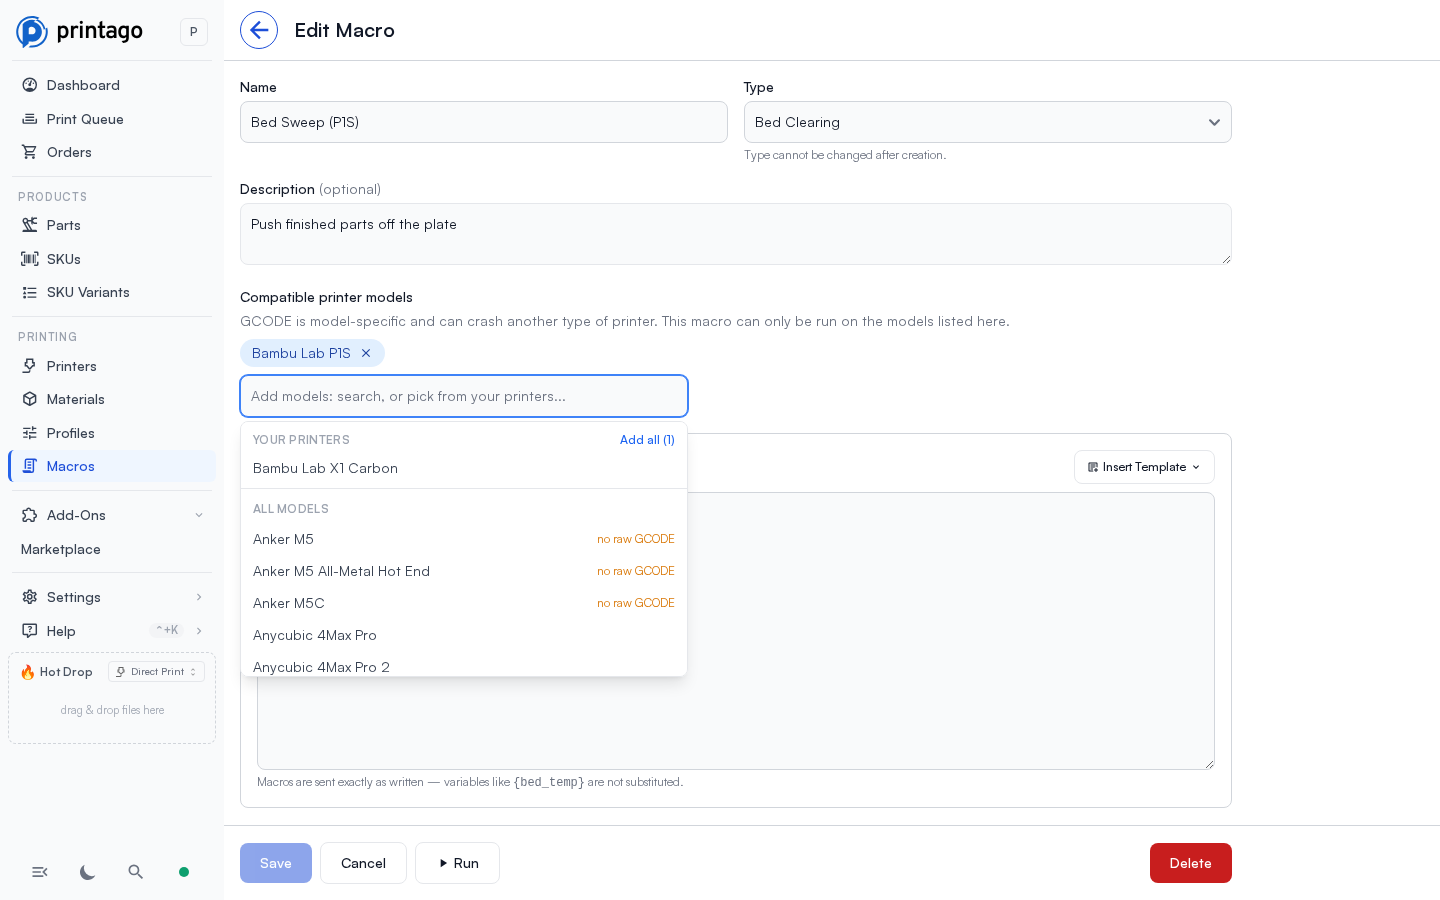Toggle dark mode moon icon
The width and height of the screenshot is (1440, 900).
88,872
